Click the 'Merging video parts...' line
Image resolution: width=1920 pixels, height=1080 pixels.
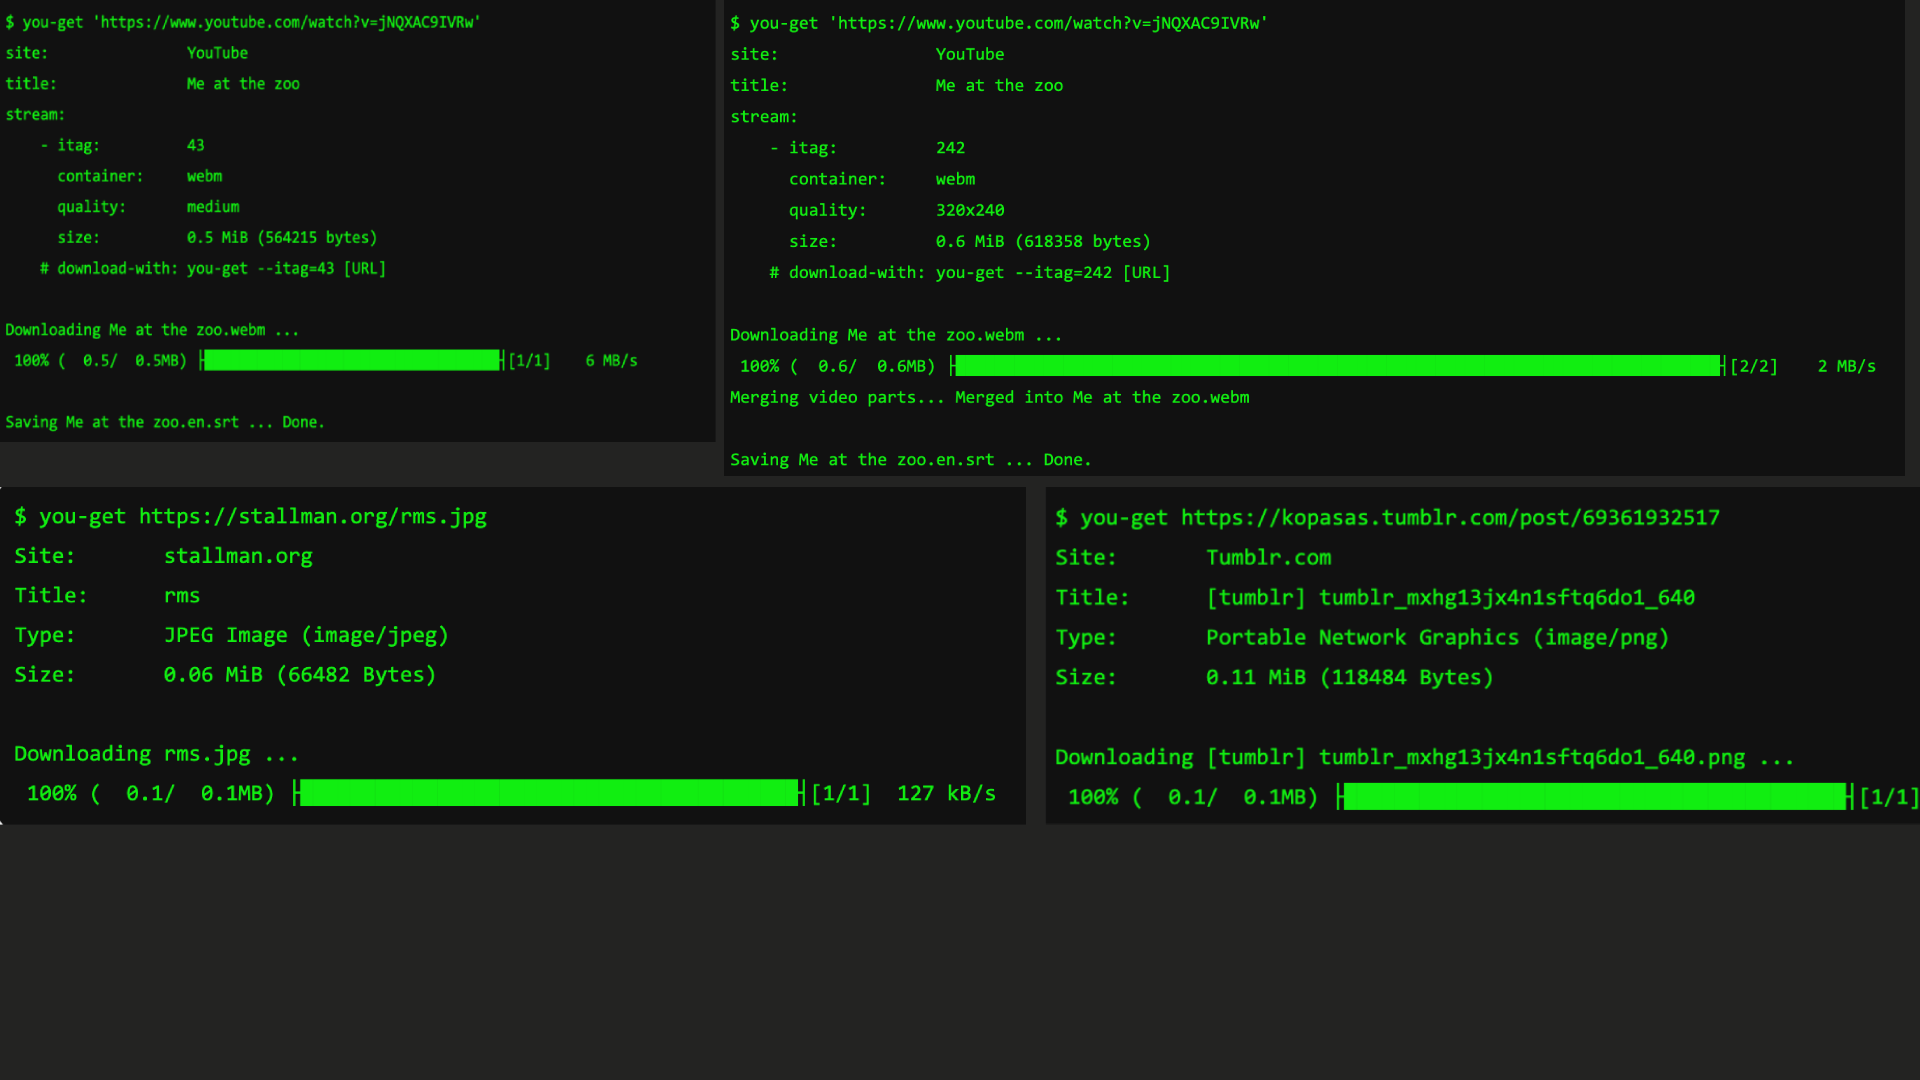[x=989, y=397]
